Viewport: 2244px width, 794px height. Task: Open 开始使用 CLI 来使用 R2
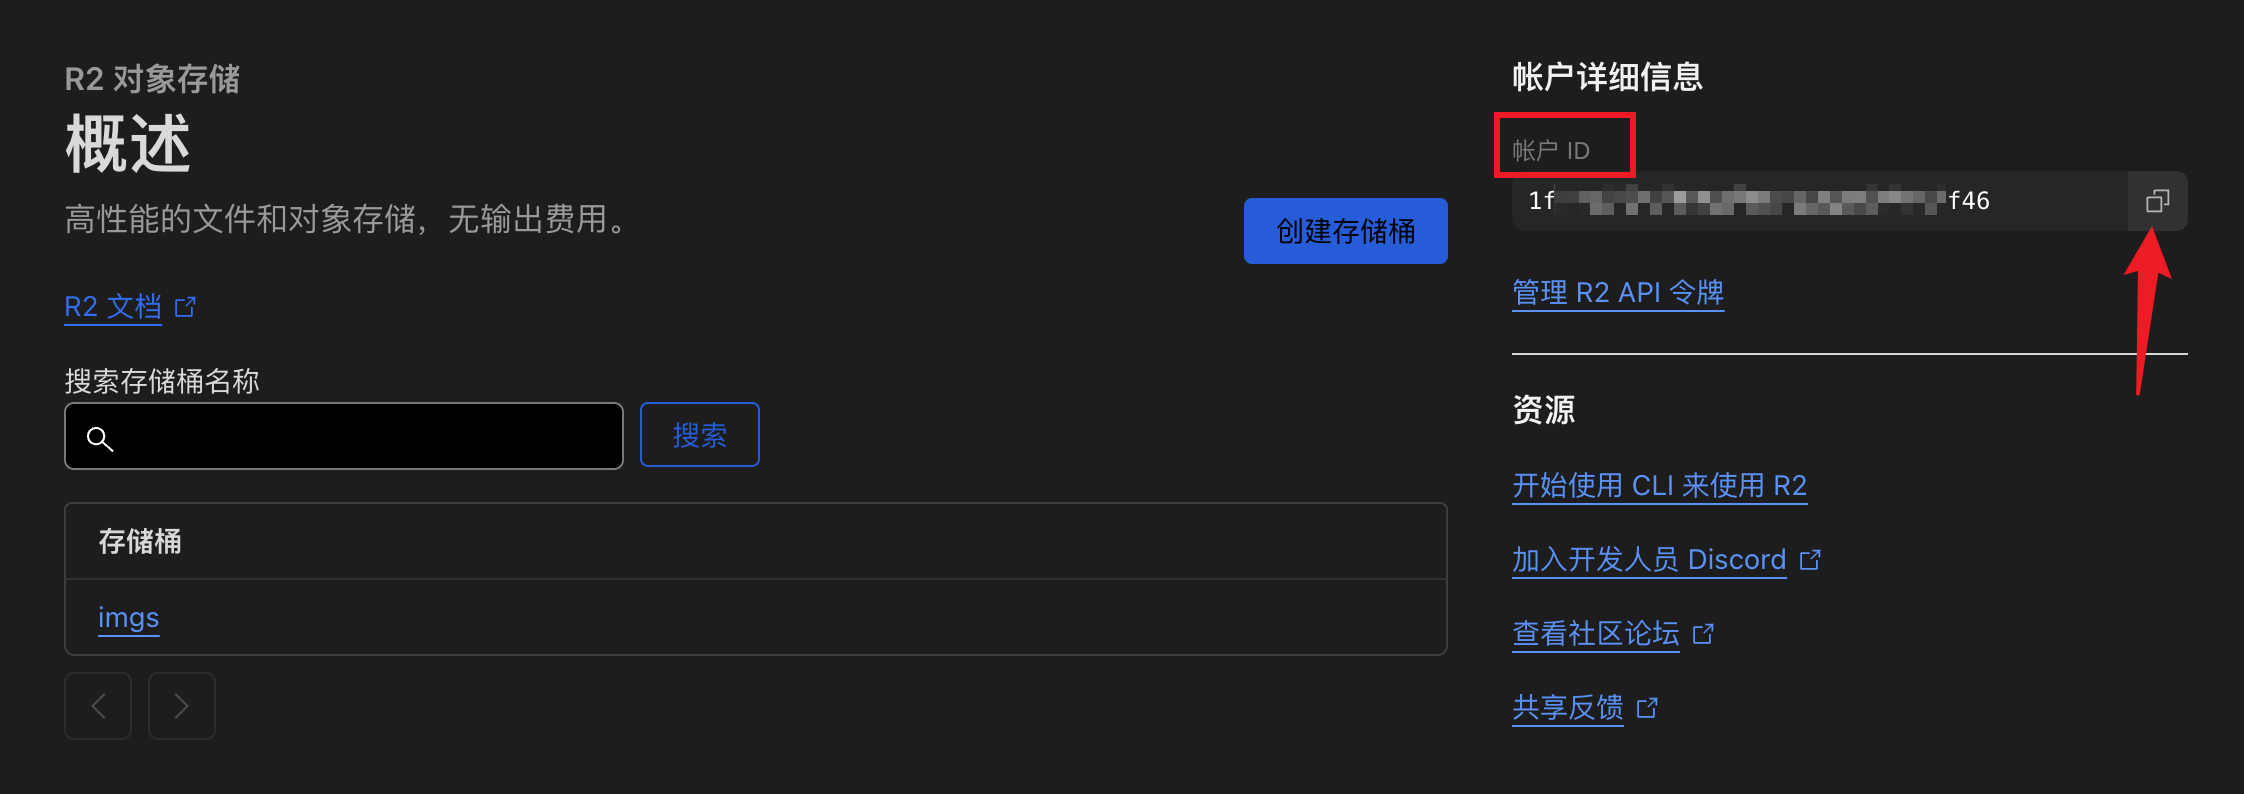1659,485
